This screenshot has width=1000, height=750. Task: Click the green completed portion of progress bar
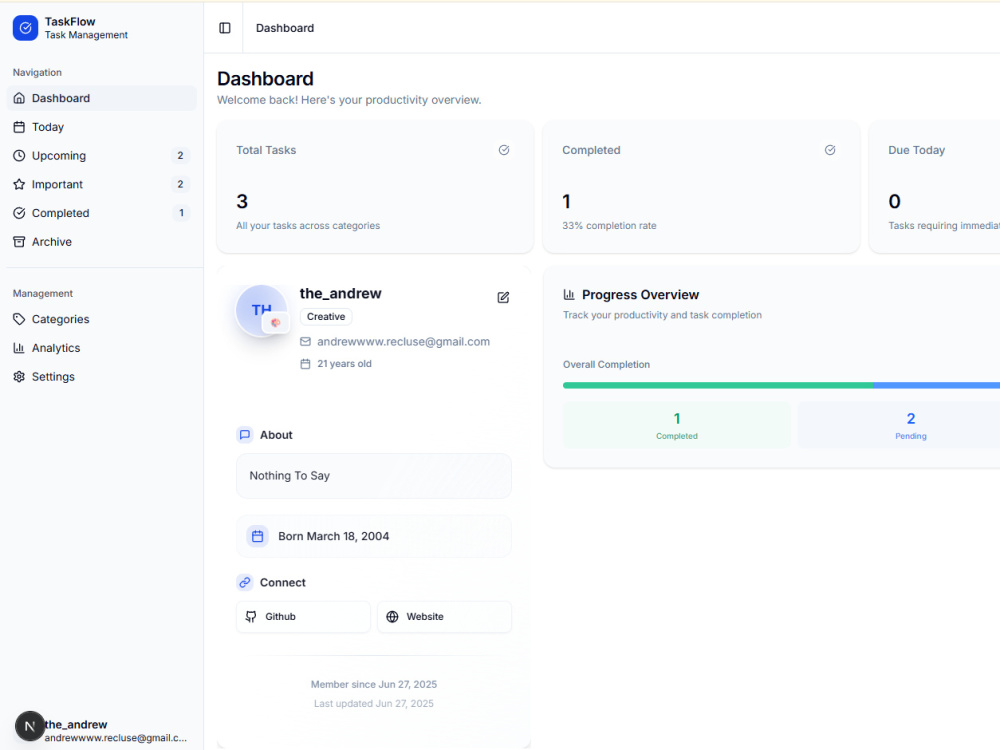718,385
